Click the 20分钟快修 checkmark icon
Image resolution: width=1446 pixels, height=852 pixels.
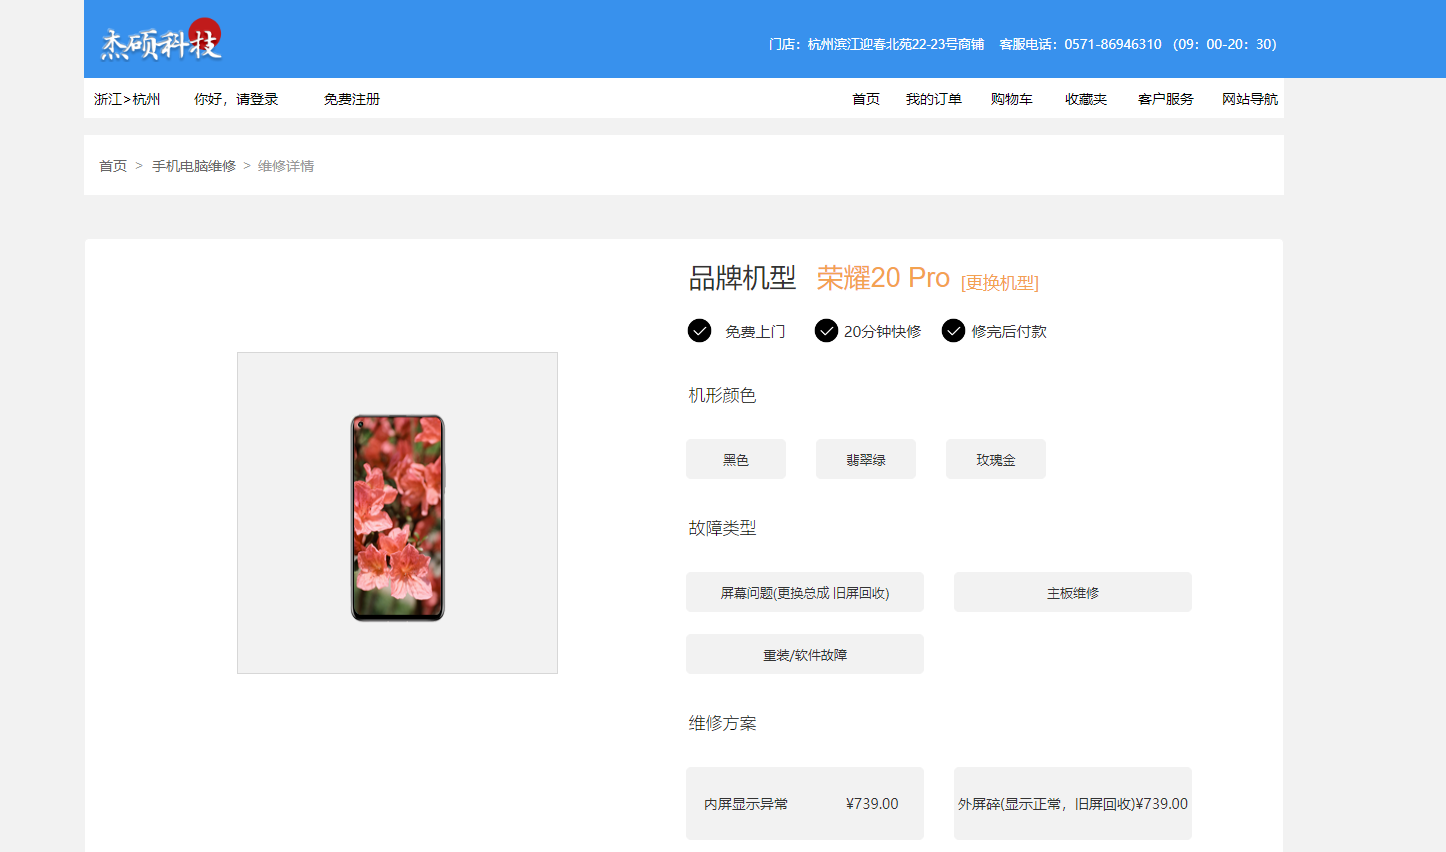[x=826, y=331]
